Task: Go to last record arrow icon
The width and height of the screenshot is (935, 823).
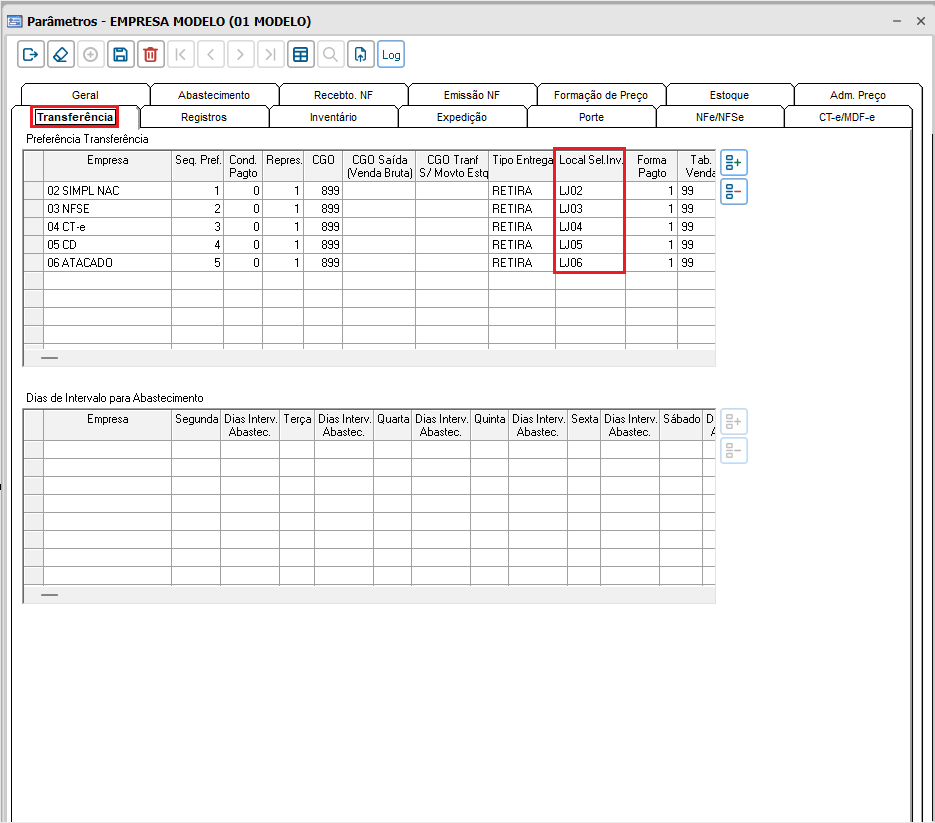Action: (271, 55)
